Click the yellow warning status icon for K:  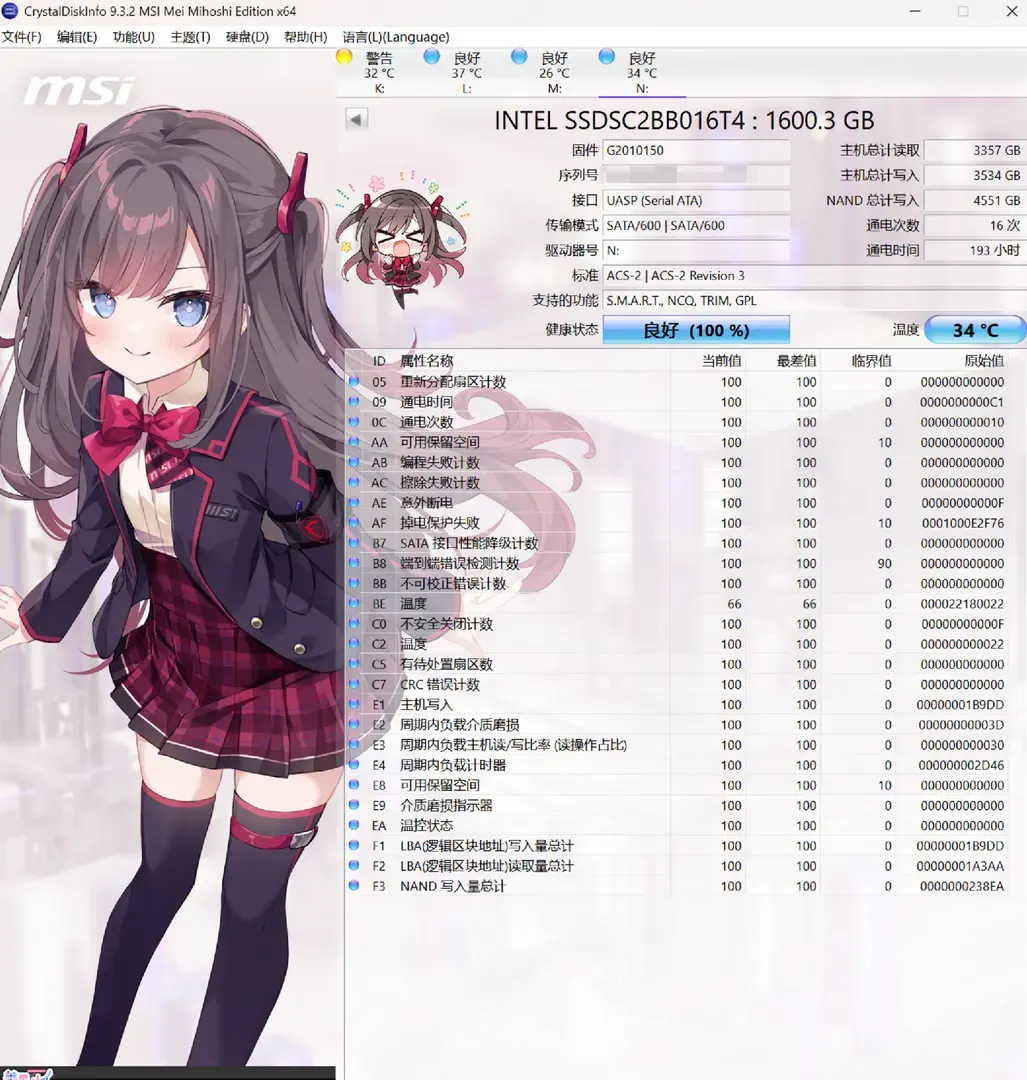(344, 56)
